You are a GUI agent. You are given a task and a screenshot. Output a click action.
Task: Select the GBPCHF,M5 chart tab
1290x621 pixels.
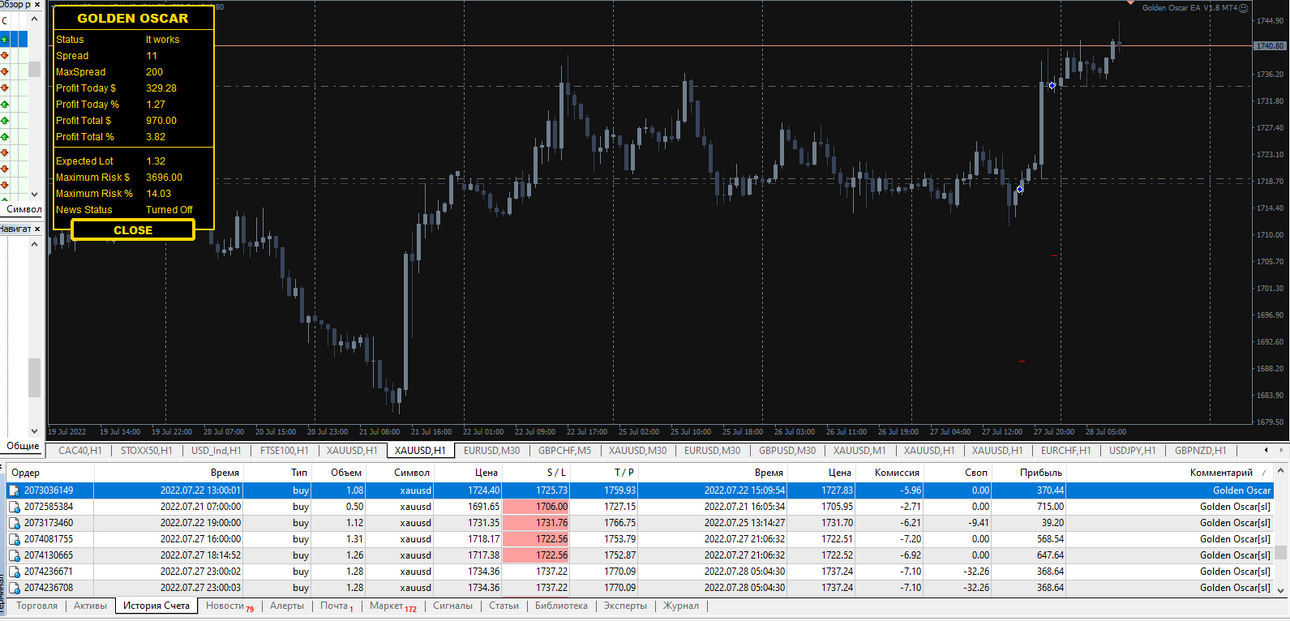point(565,451)
